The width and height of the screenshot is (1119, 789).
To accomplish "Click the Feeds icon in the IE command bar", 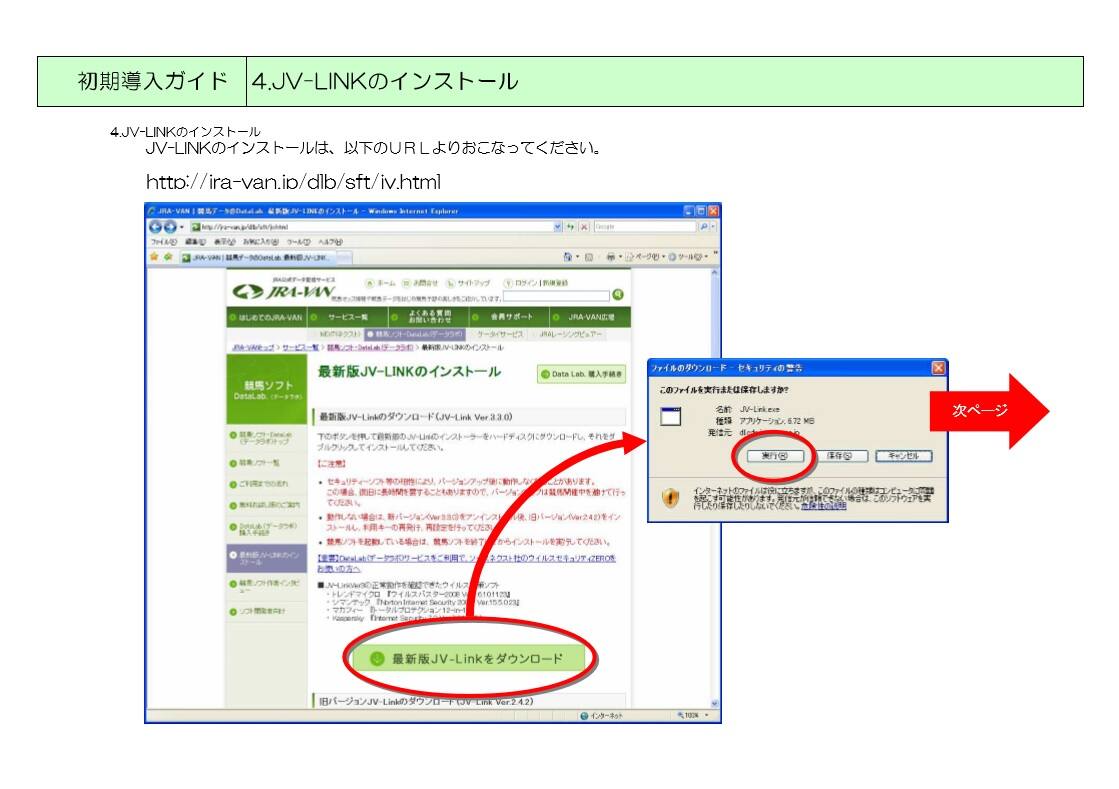I will coord(589,257).
